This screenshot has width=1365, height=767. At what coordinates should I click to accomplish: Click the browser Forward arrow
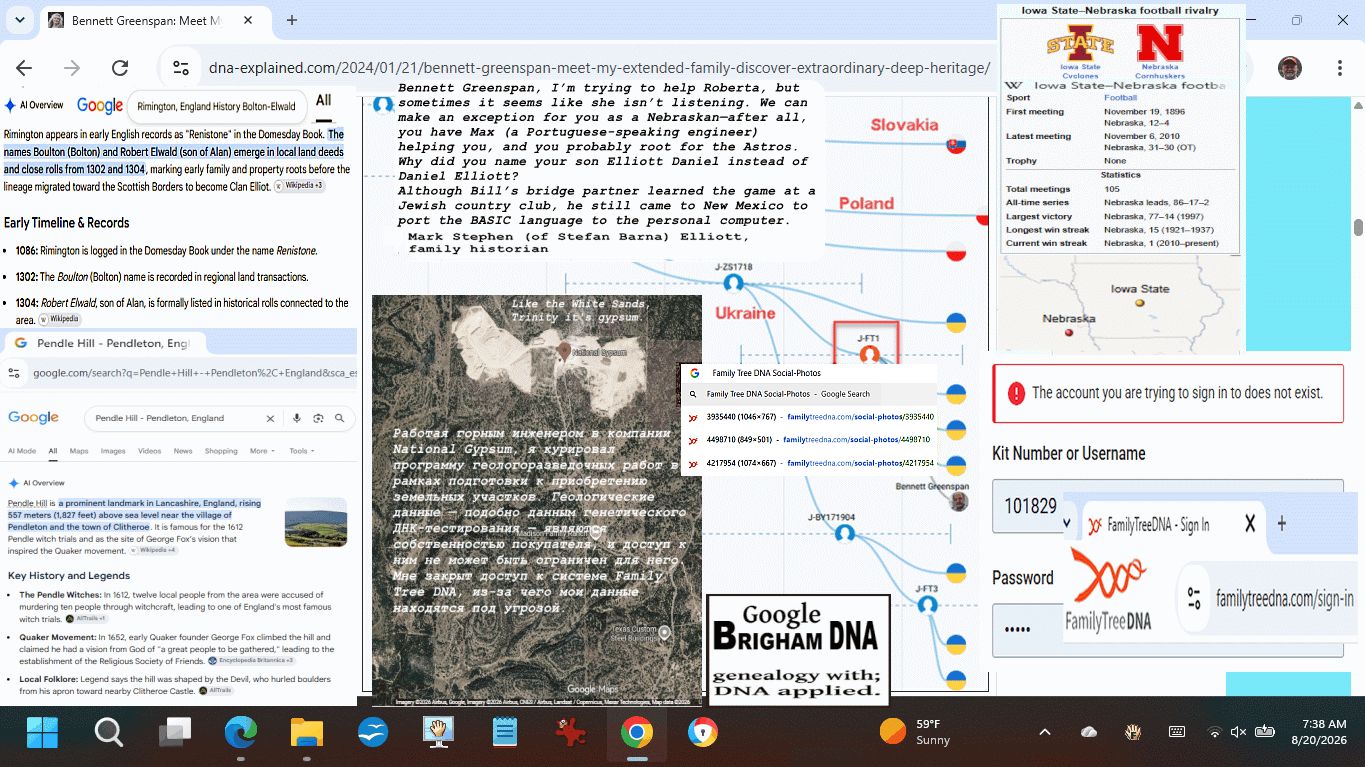tap(72, 68)
